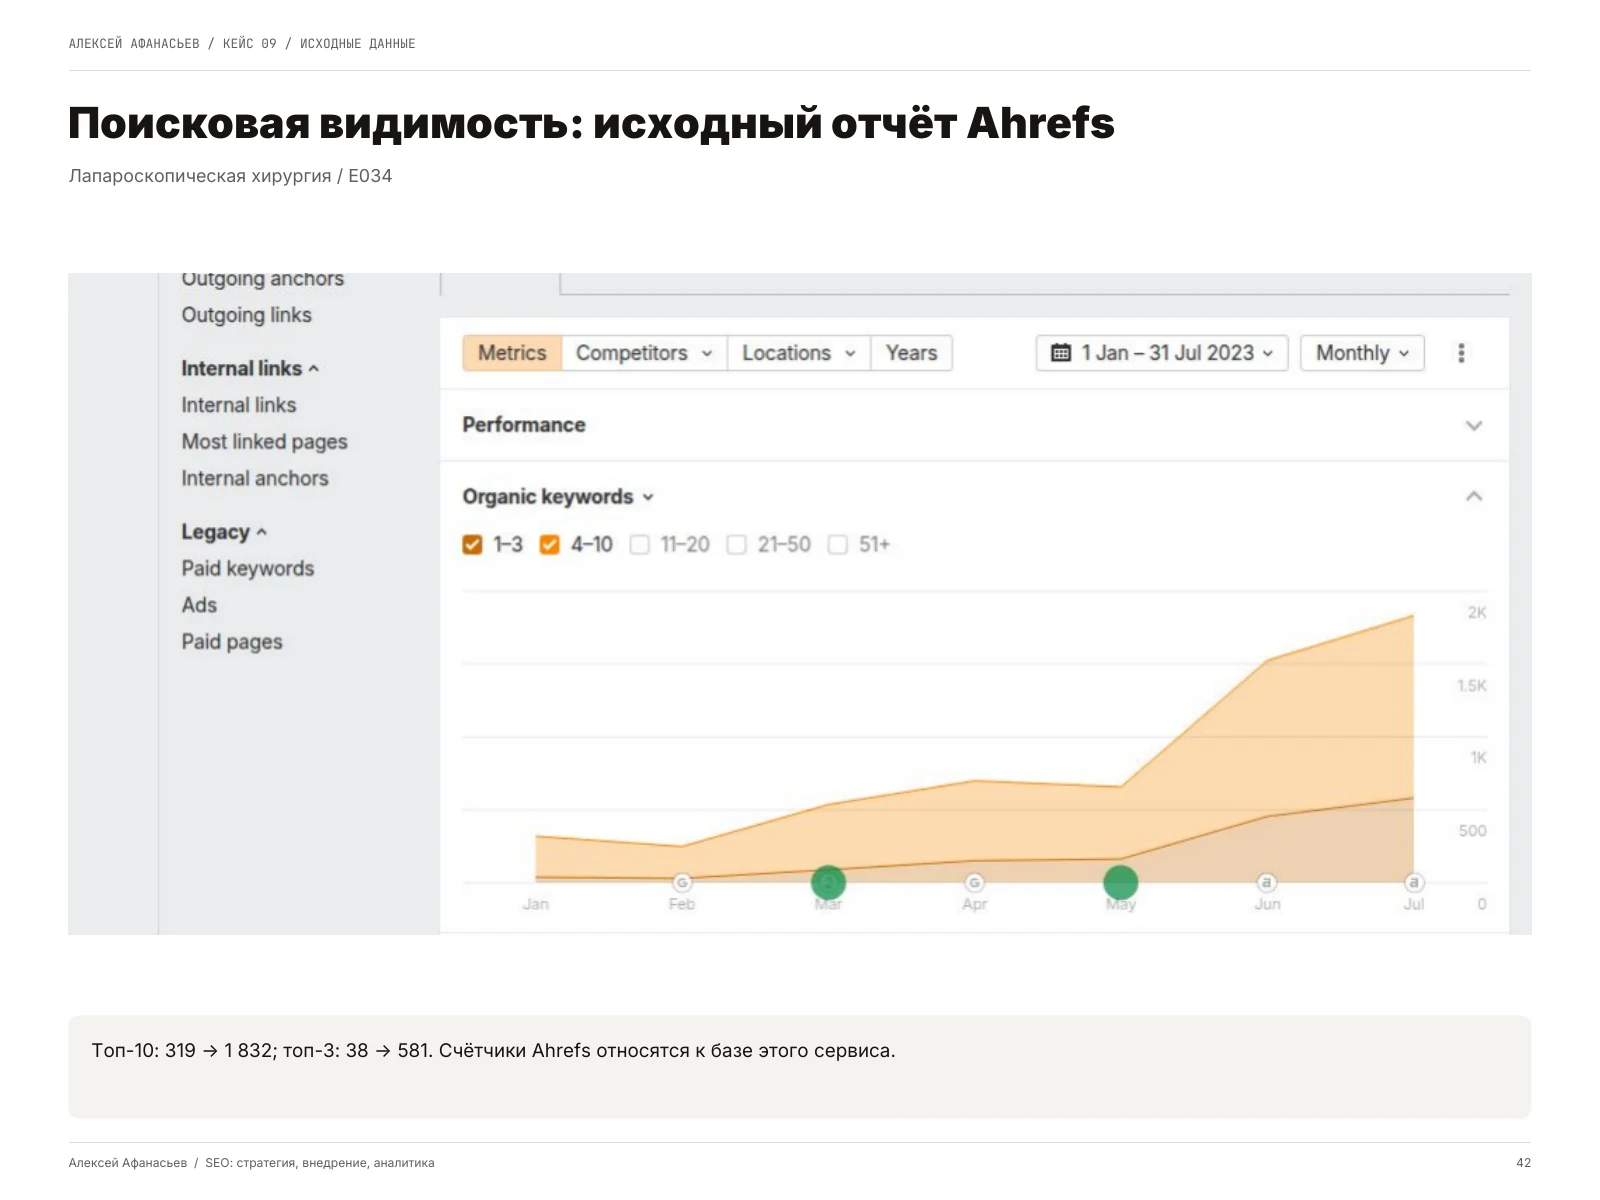
Task: Expand the Performance section chevron
Action: (1473, 425)
